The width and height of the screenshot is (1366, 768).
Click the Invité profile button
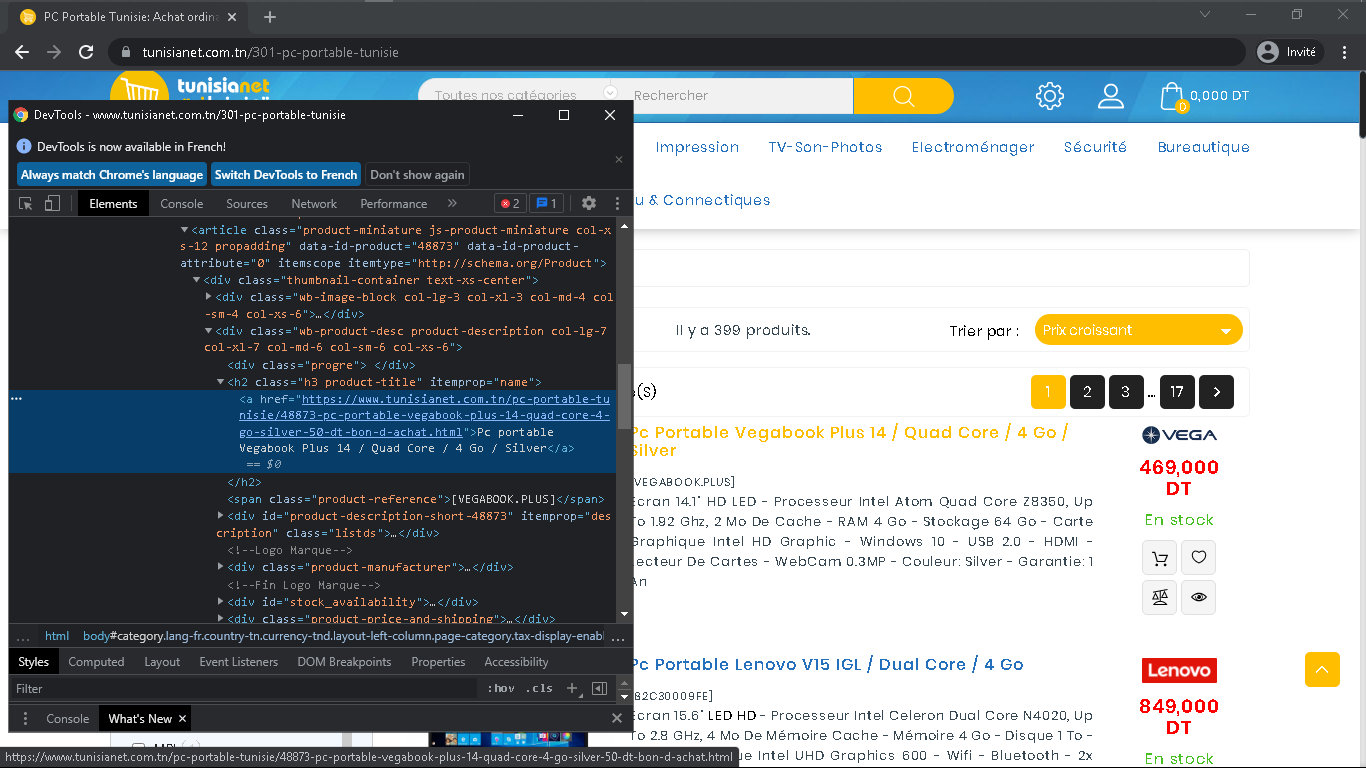tap(1290, 52)
